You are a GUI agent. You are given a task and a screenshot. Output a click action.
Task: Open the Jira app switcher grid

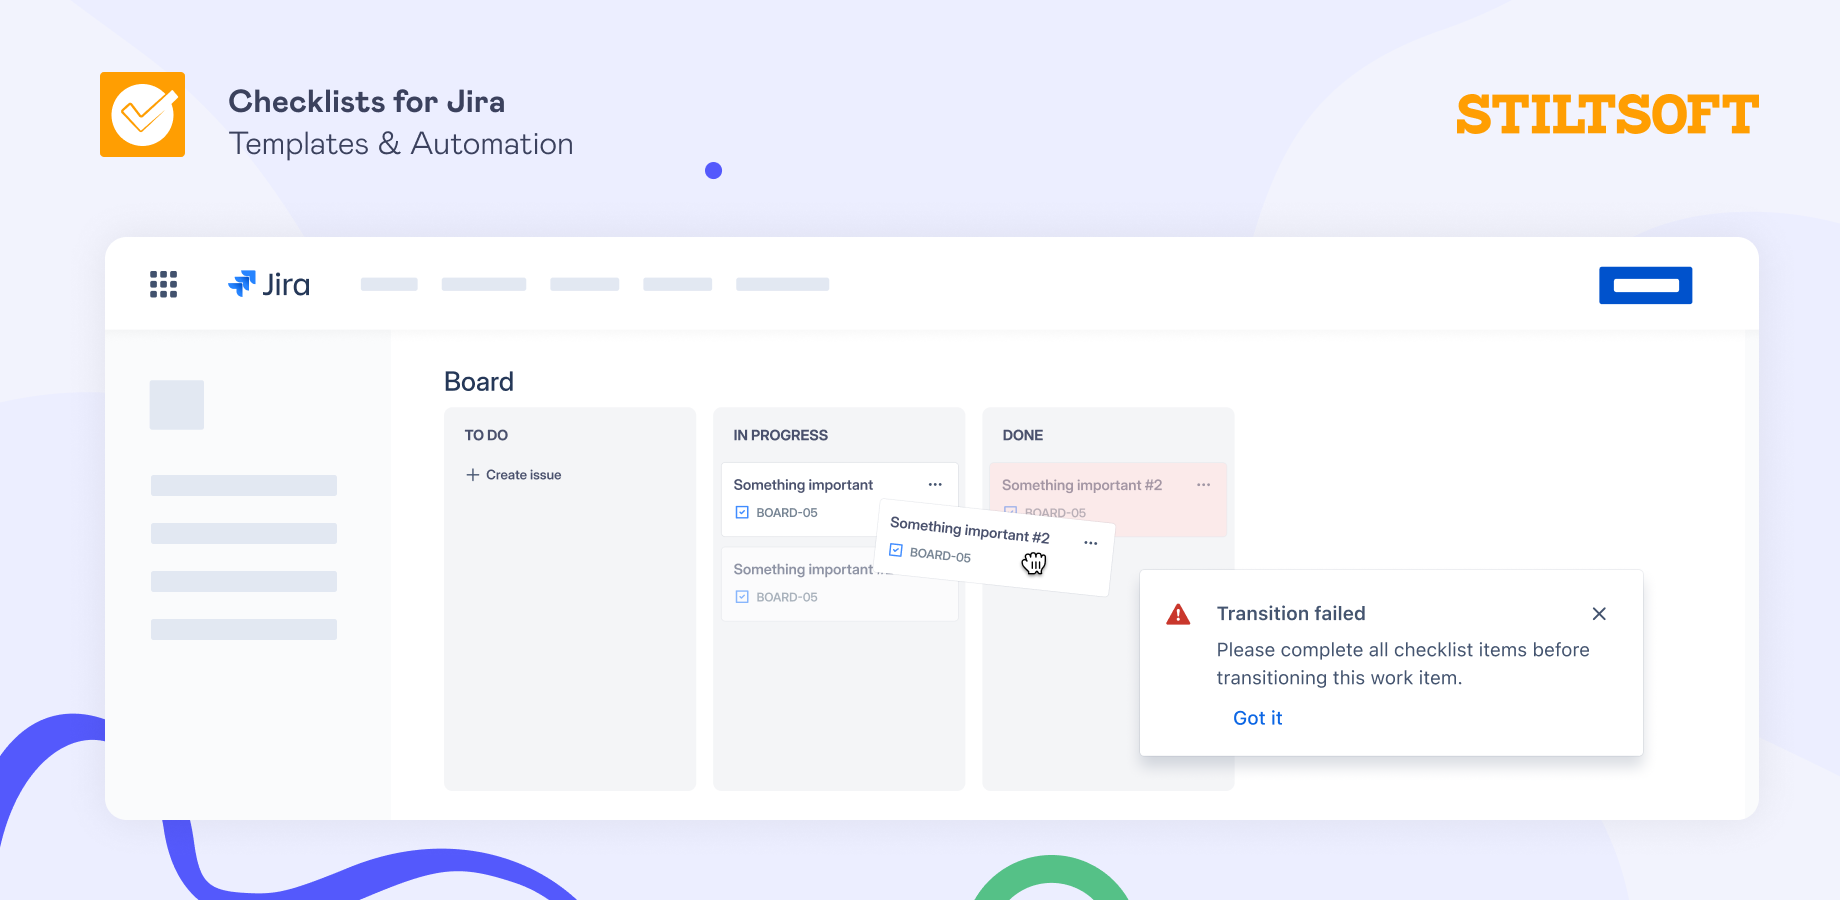click(x=163, y=284)
